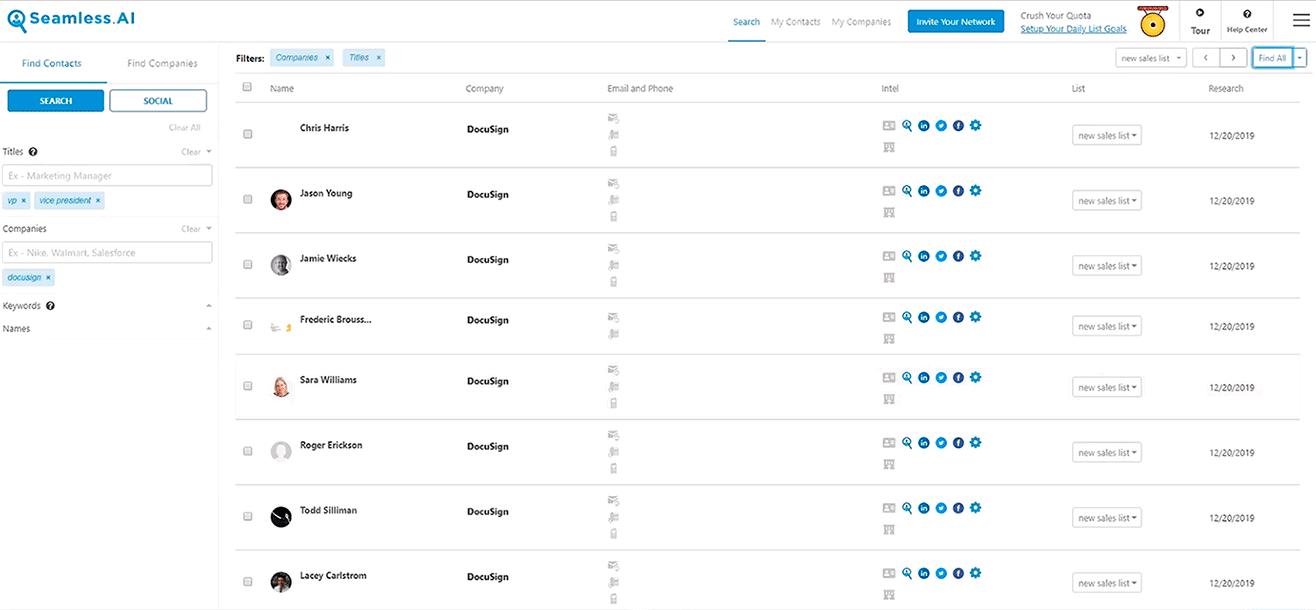Check the box for Jason Young
Viewport: 1316px width, 610px height.
(247, 199)
